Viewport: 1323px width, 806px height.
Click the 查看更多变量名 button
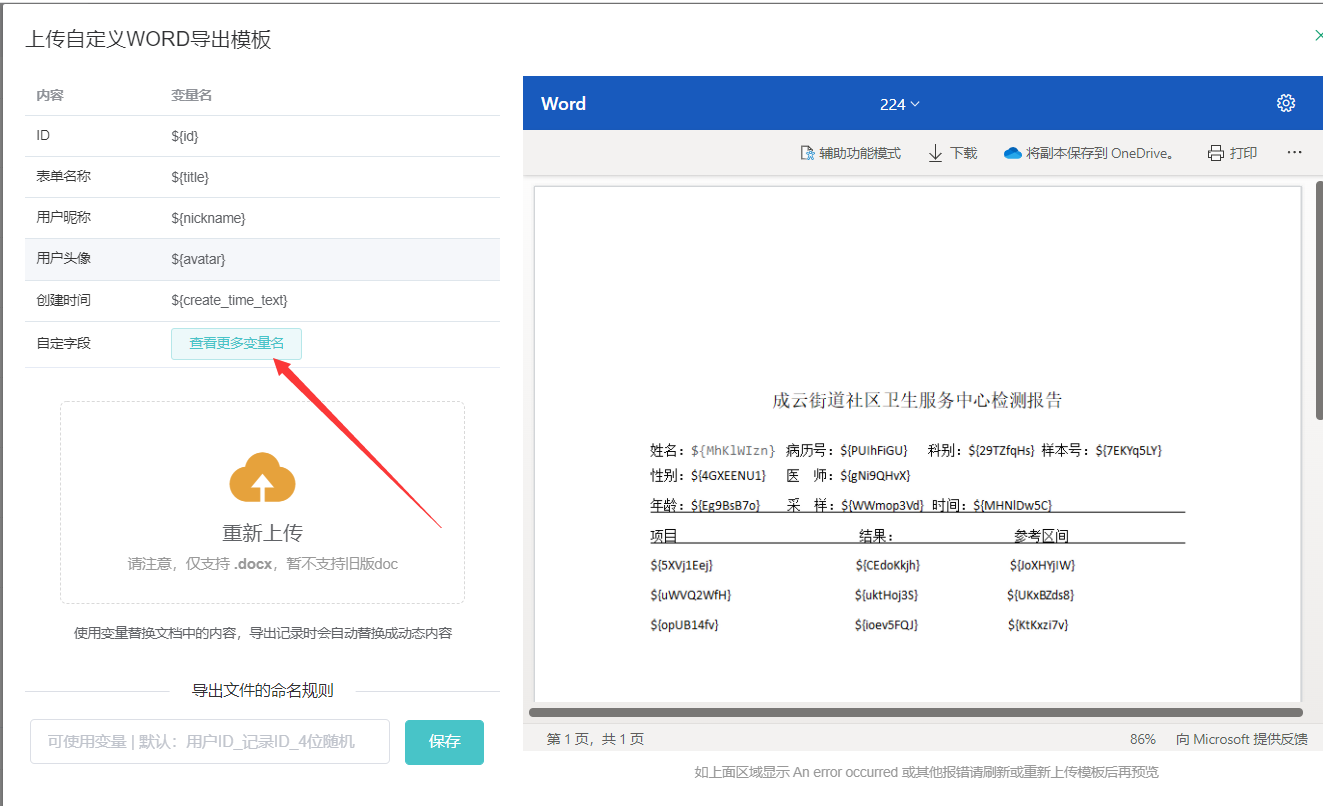pyautogui.click(x=236, y=343)
